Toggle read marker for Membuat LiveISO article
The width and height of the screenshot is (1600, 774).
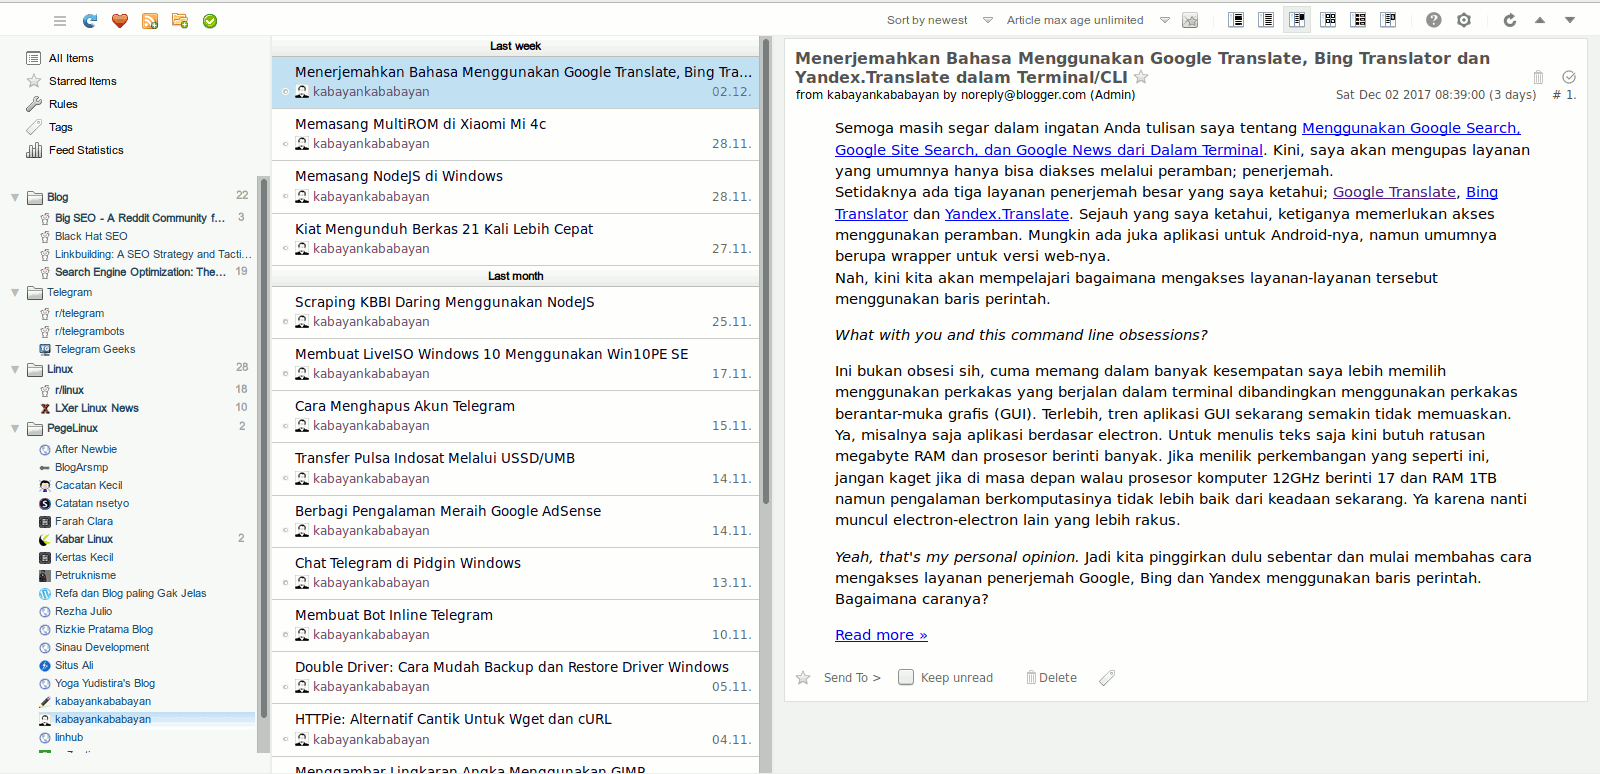click(285, 374)
